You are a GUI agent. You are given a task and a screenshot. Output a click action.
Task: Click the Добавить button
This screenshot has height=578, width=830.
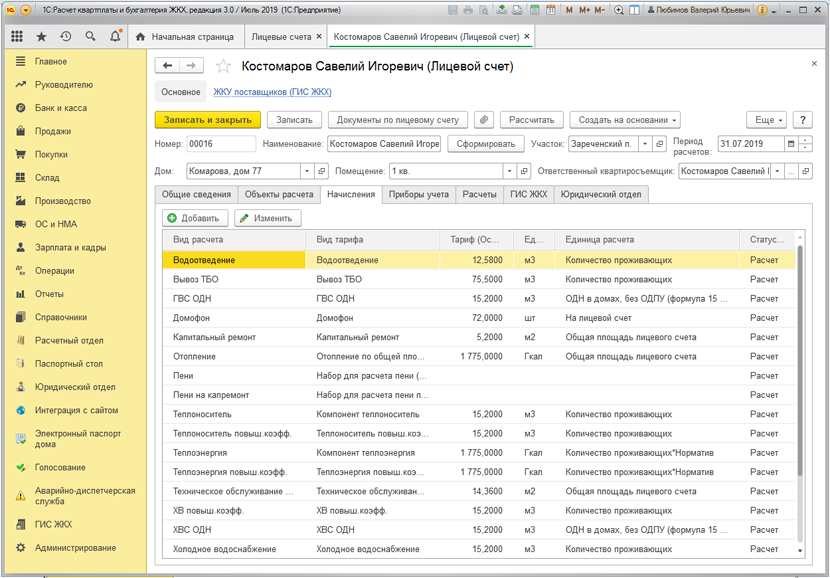point(196,217)
